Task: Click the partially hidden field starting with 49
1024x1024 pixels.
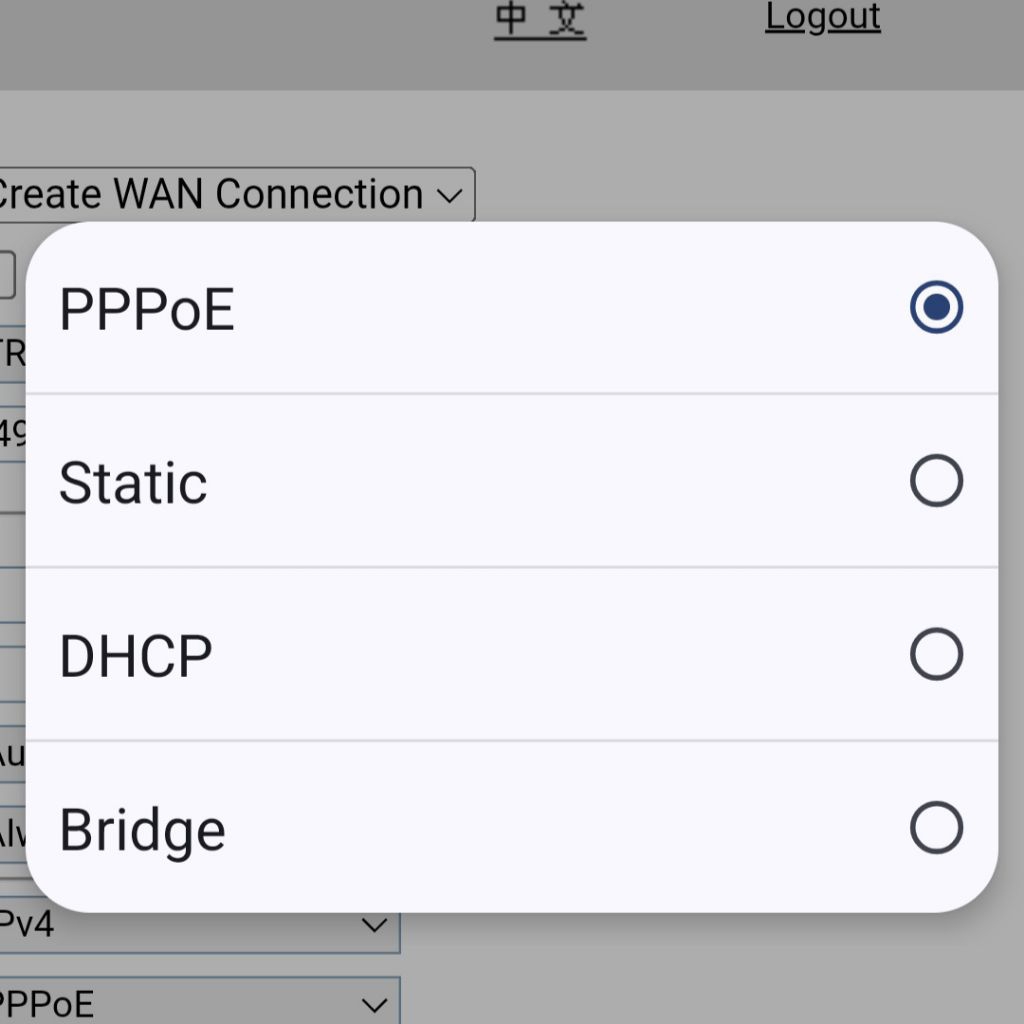Action: tap(12, 434)
